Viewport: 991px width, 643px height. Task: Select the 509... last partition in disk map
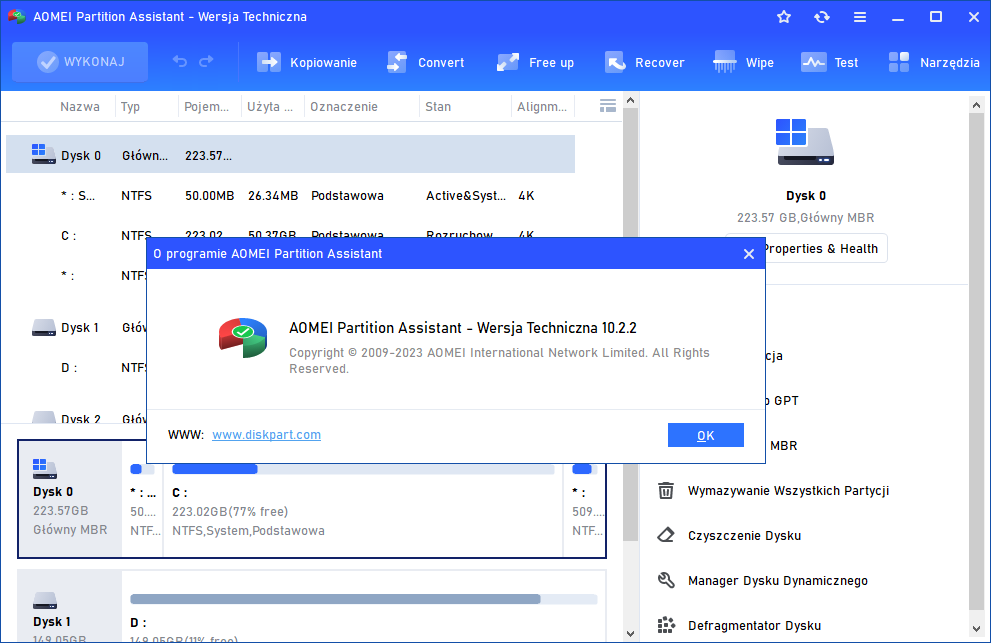point(585,511)
